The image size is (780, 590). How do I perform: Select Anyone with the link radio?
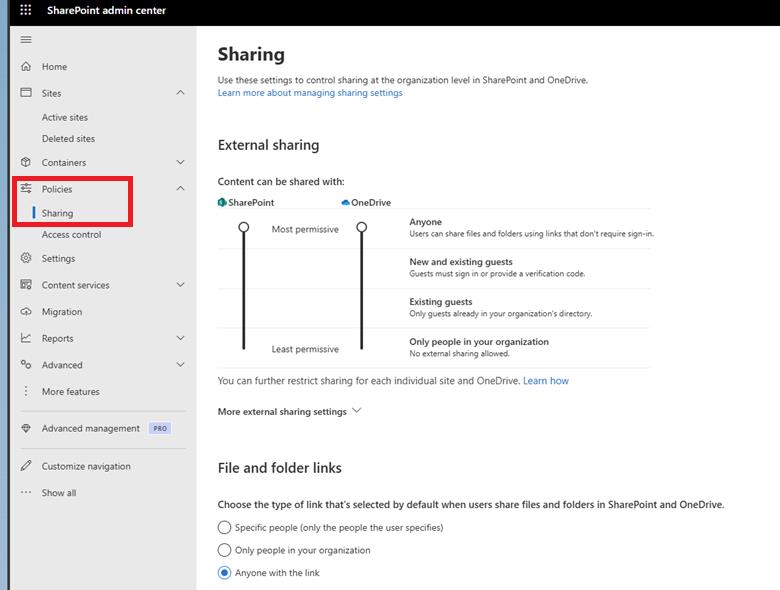tap(225, 573)
